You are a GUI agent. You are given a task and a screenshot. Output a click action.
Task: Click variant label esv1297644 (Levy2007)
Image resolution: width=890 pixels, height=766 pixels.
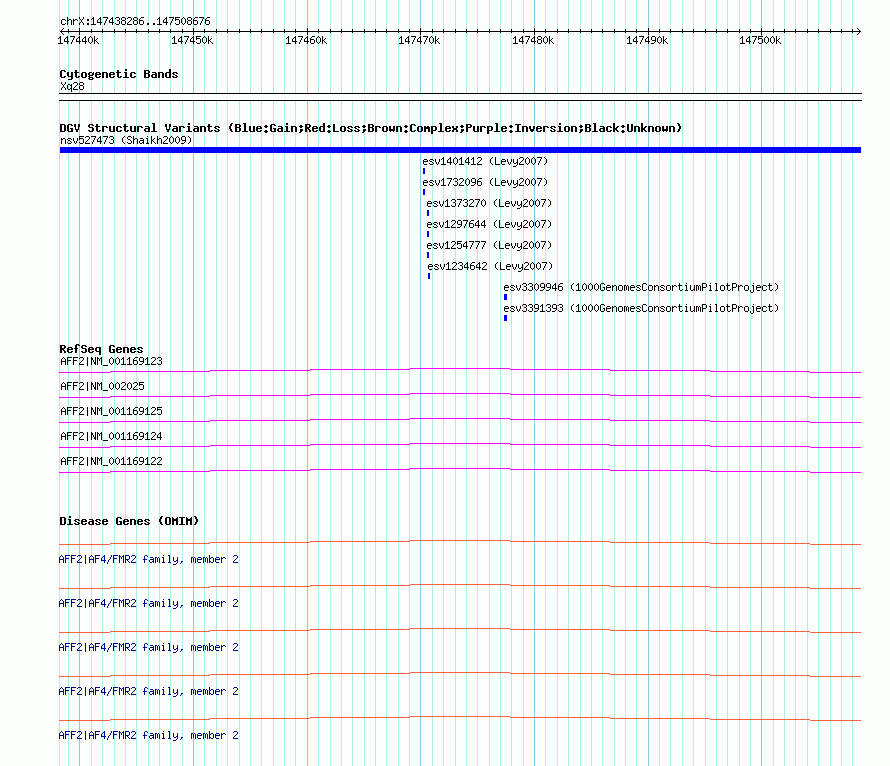[489, 224]
